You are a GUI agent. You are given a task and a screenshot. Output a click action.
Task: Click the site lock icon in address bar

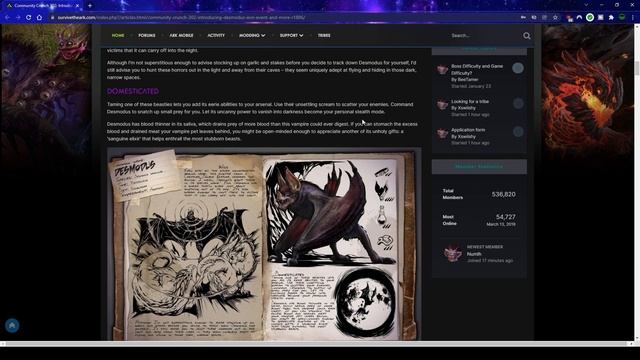tap(53, 18)
